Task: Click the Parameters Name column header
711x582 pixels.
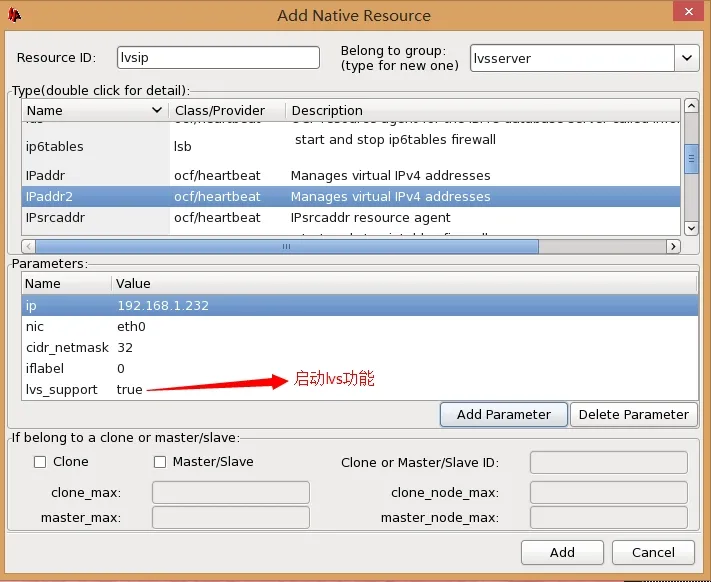Action: click(67, 283)
